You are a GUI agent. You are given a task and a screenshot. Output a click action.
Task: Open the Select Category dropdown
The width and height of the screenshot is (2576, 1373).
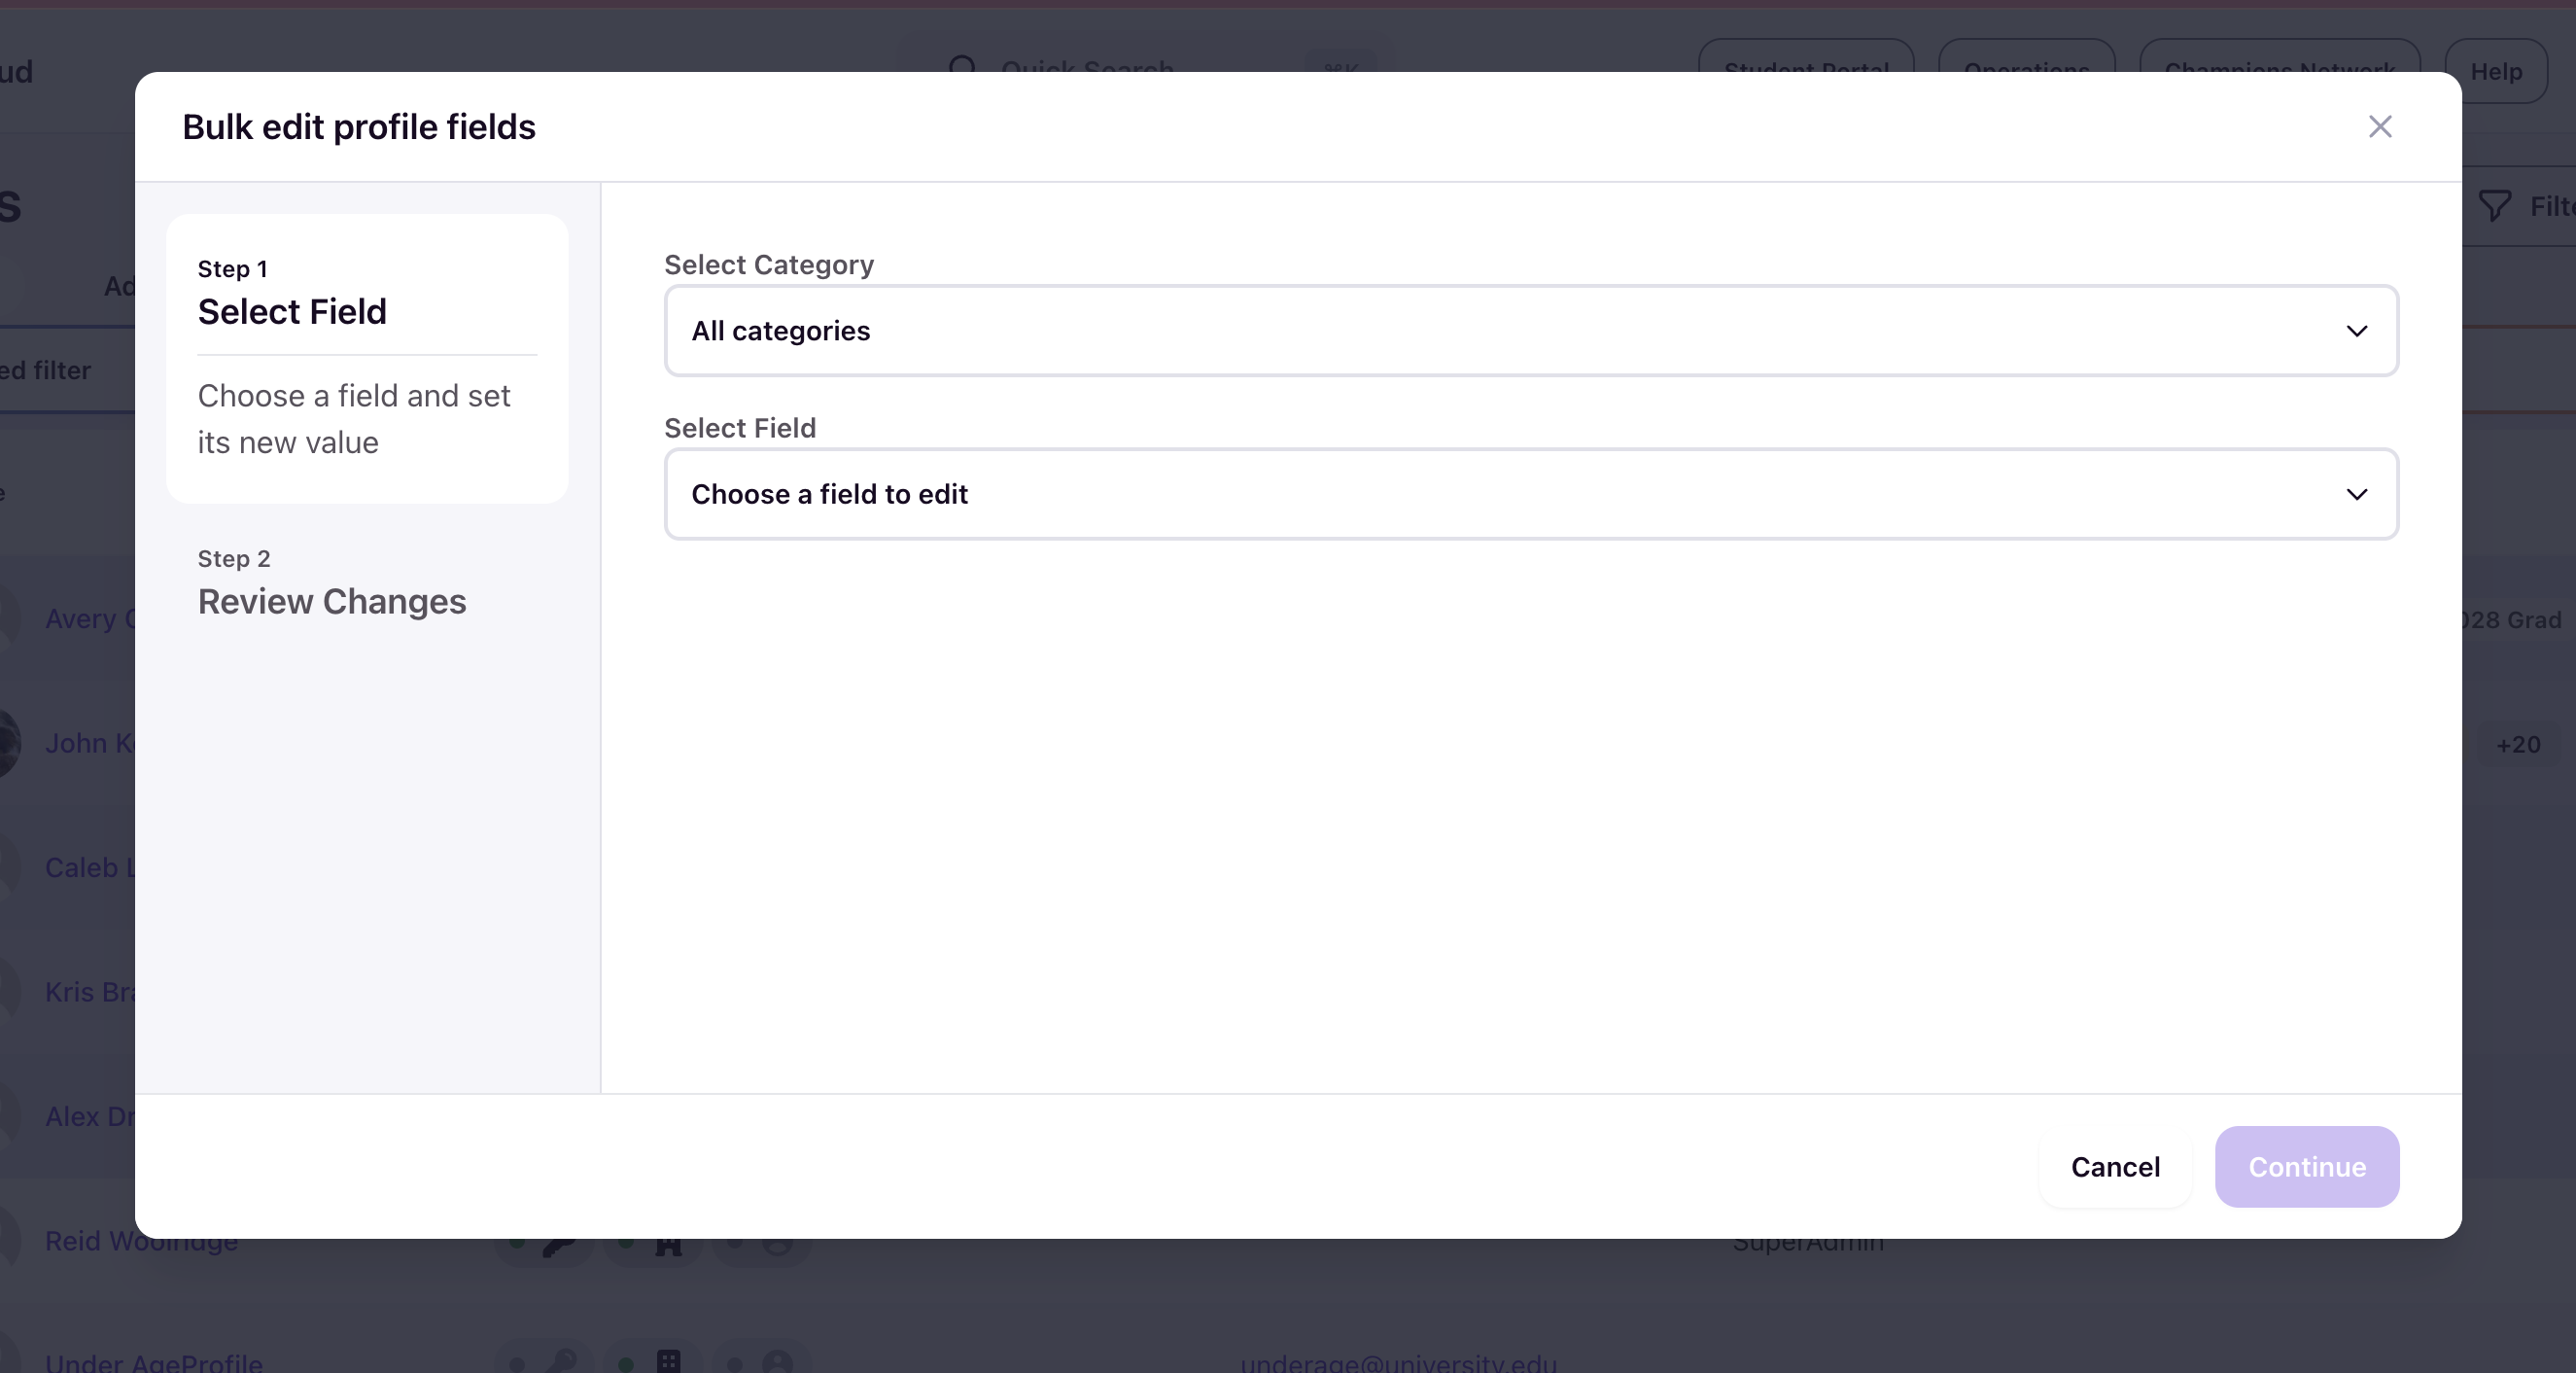pos(1531,331)
